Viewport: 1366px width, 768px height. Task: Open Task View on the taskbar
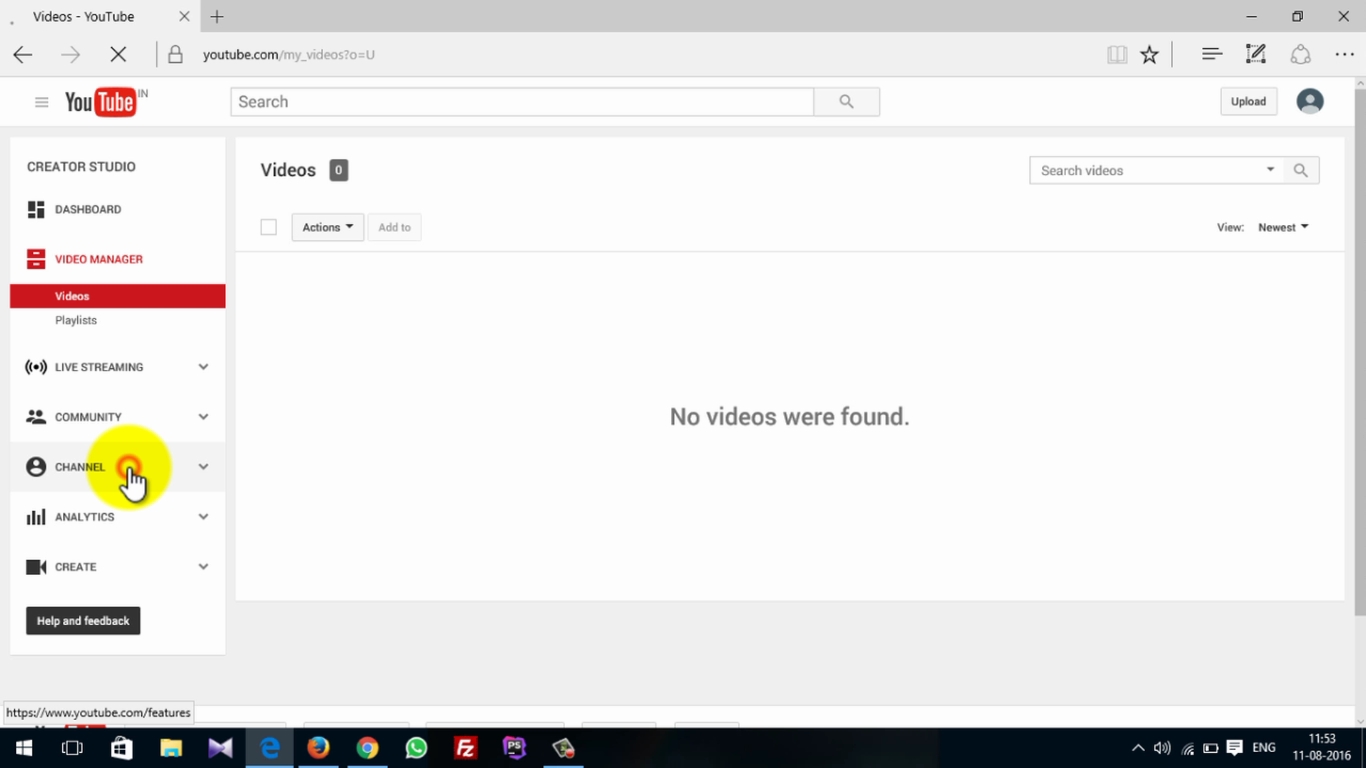[72, 748]
